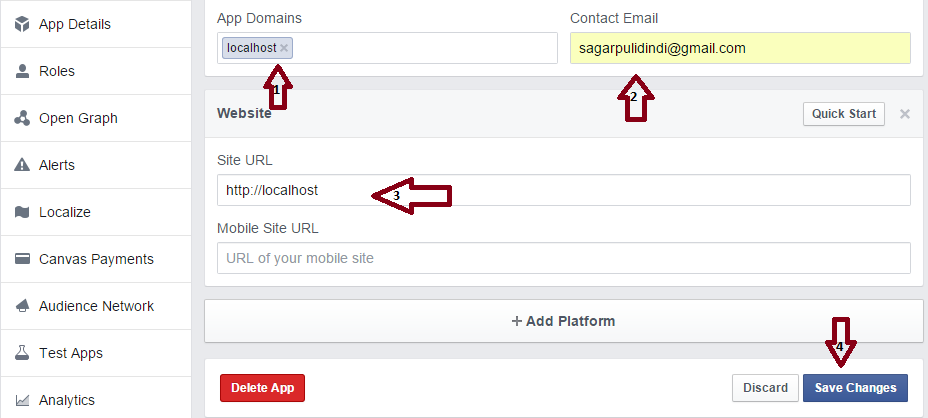
Task: Close the Website platform panel
Action: (905, 114)
